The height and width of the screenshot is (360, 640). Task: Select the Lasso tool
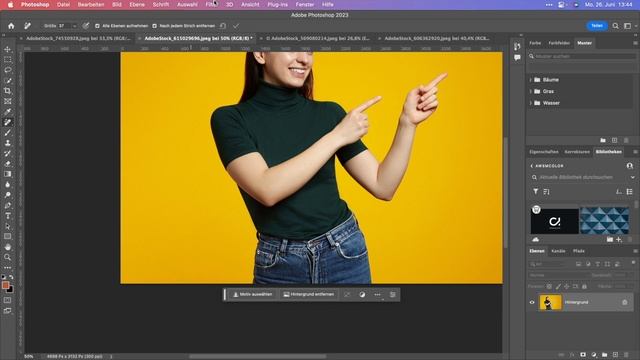point(8,70)
